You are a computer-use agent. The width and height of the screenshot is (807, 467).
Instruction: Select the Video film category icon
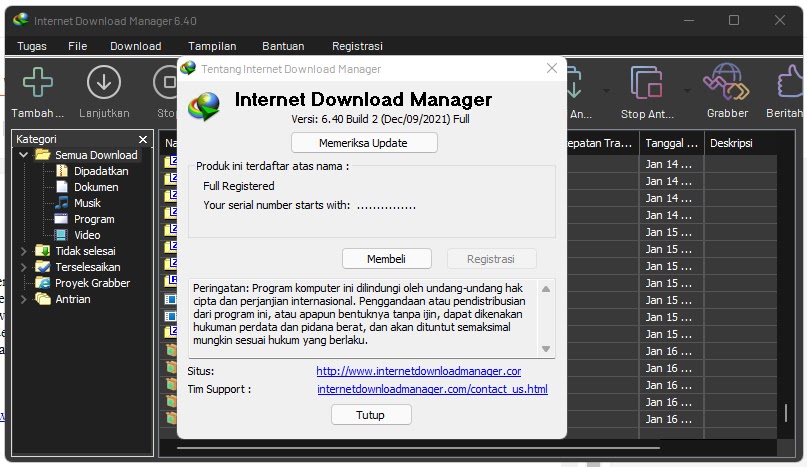coord(61,235)
